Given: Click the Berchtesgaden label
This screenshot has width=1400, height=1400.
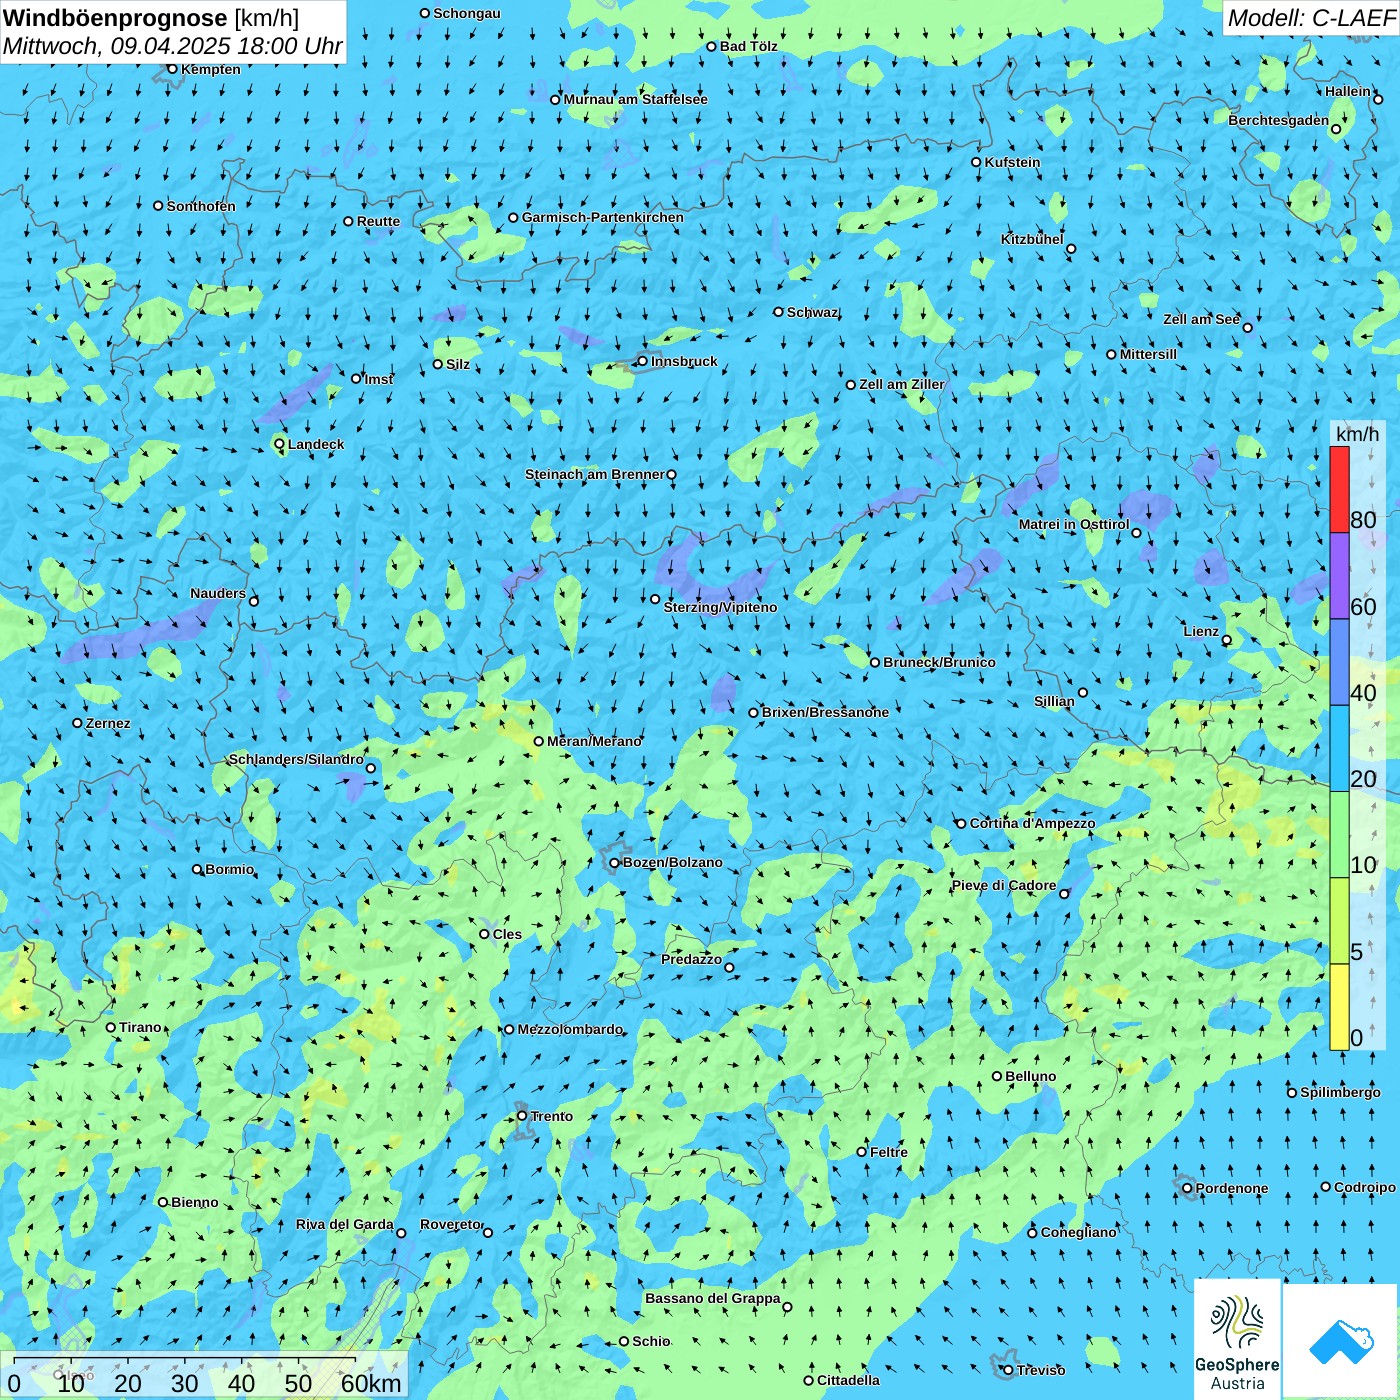Looking at the screenshot, I should (x=1279, y=120).
